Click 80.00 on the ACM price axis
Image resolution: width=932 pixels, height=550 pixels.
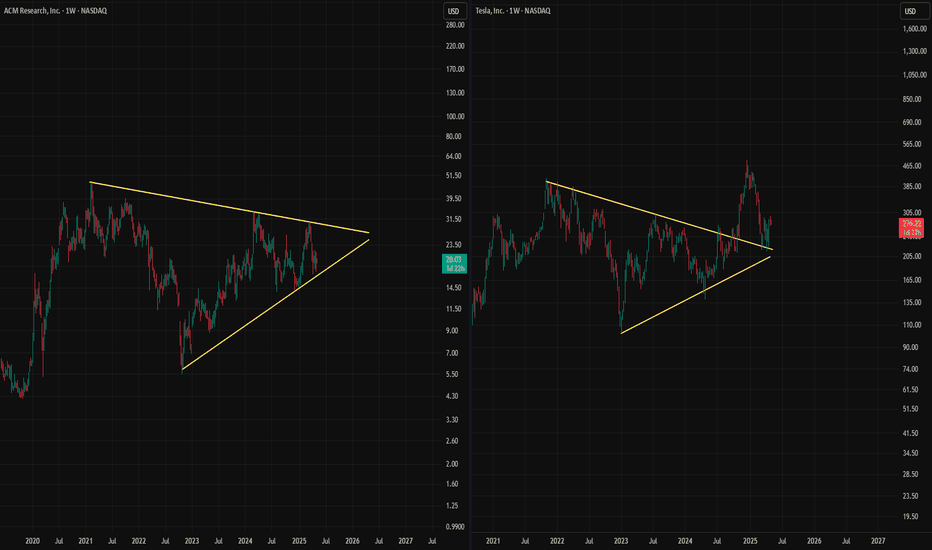pyautogui.click(x=453, y=136)
